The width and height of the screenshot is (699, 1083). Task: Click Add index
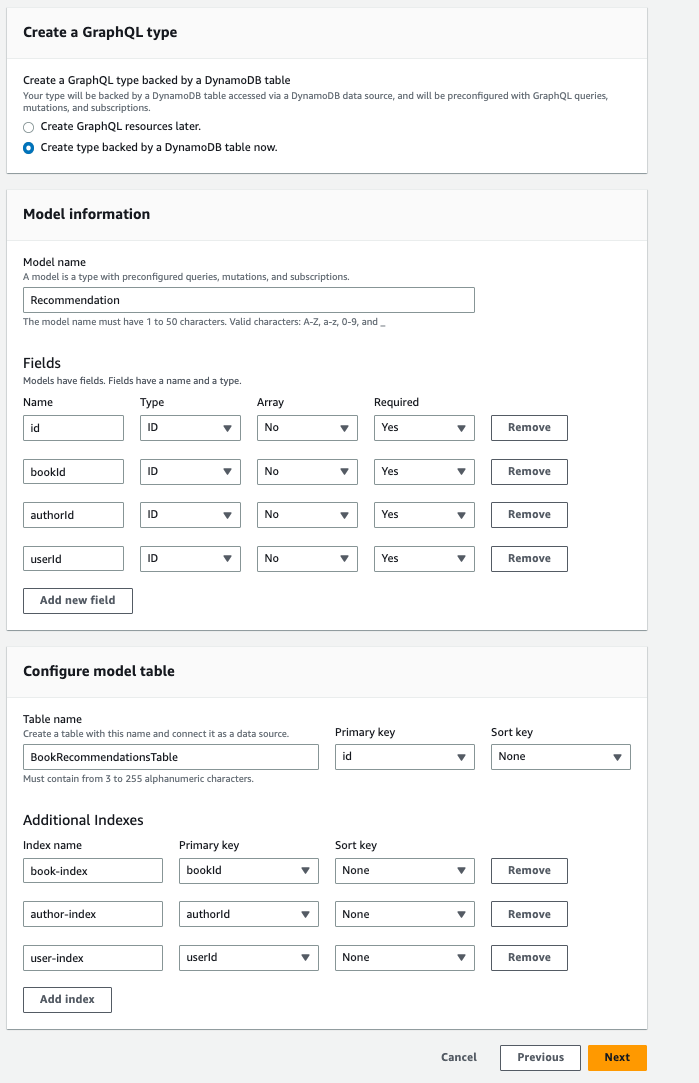point(67,999)
